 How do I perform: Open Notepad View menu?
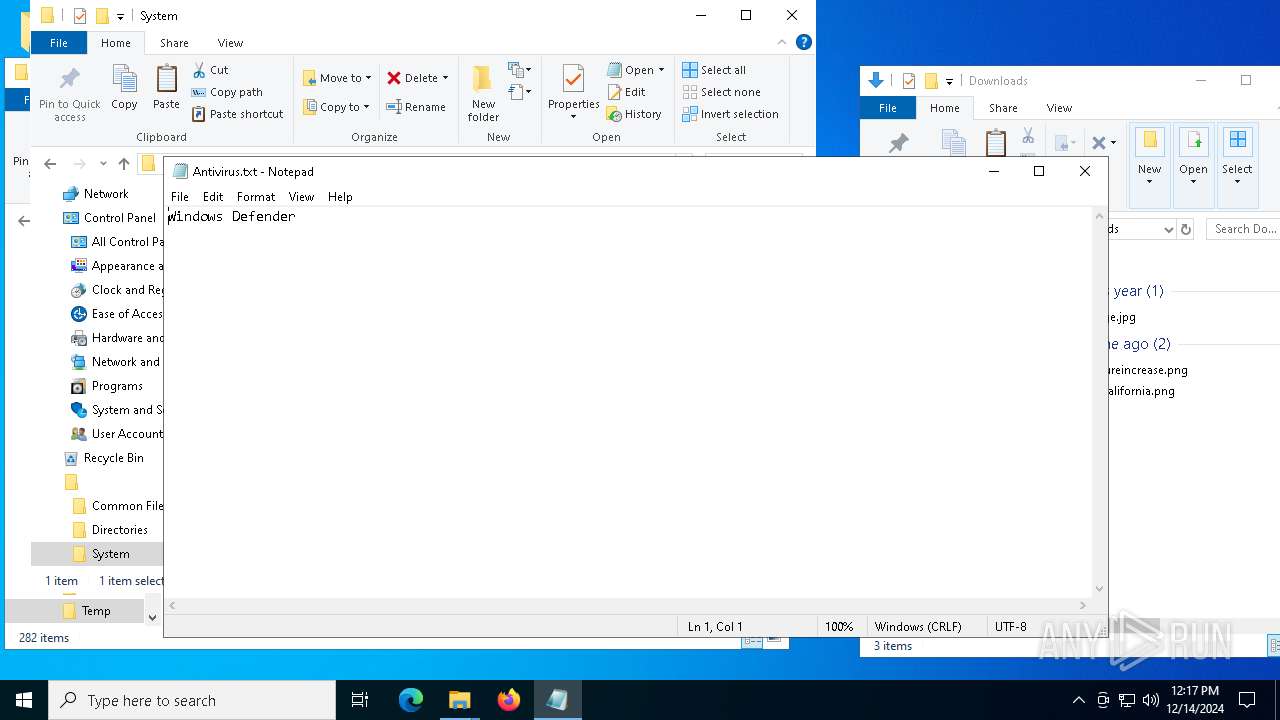[x=301, y=197]
